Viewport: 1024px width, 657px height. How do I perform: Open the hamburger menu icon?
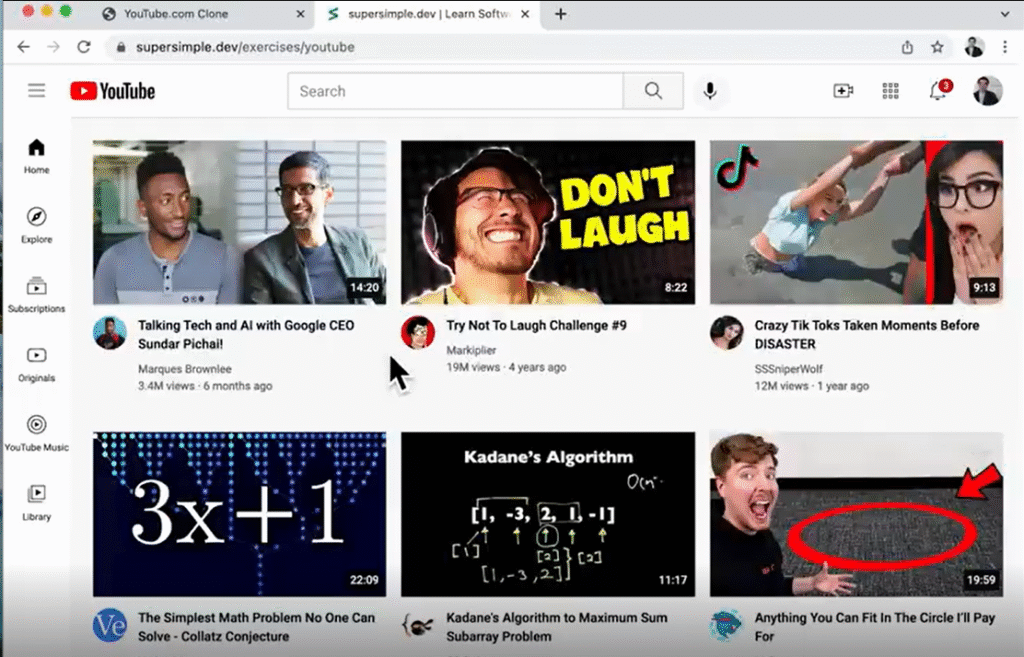tap(37, 91)
